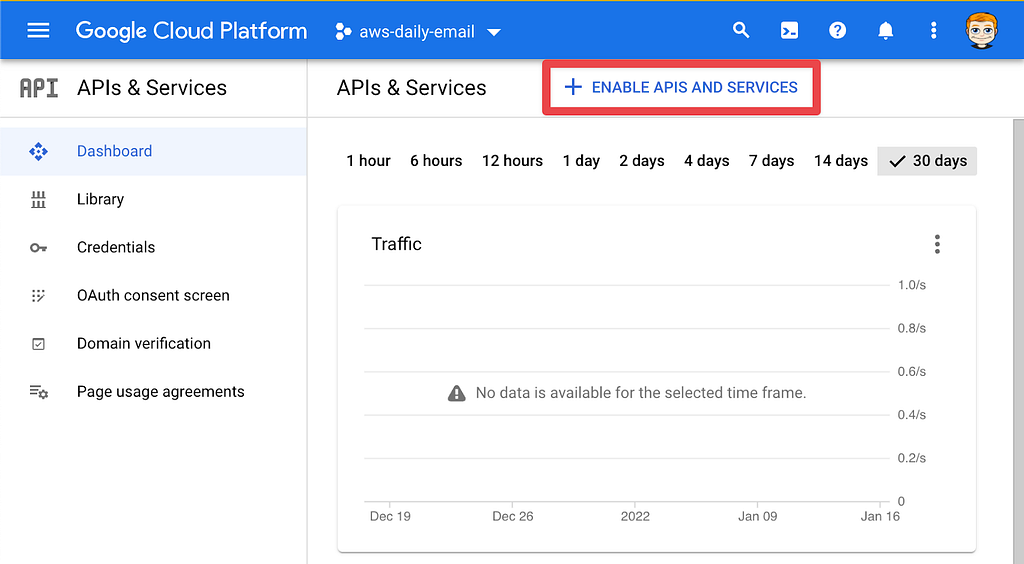Click the 2022 axis label
The height and width of the screenshot is (564, 1024).
pos(635,516)
